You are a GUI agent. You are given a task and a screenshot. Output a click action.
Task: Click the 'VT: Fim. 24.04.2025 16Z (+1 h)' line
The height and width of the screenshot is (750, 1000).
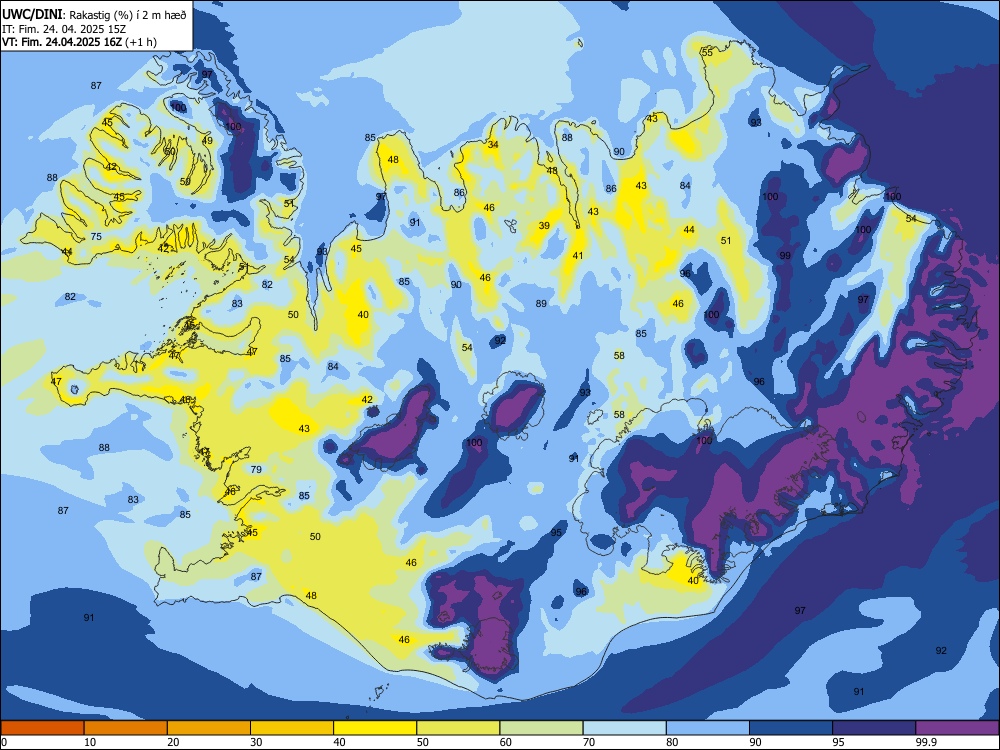point(79,42)
